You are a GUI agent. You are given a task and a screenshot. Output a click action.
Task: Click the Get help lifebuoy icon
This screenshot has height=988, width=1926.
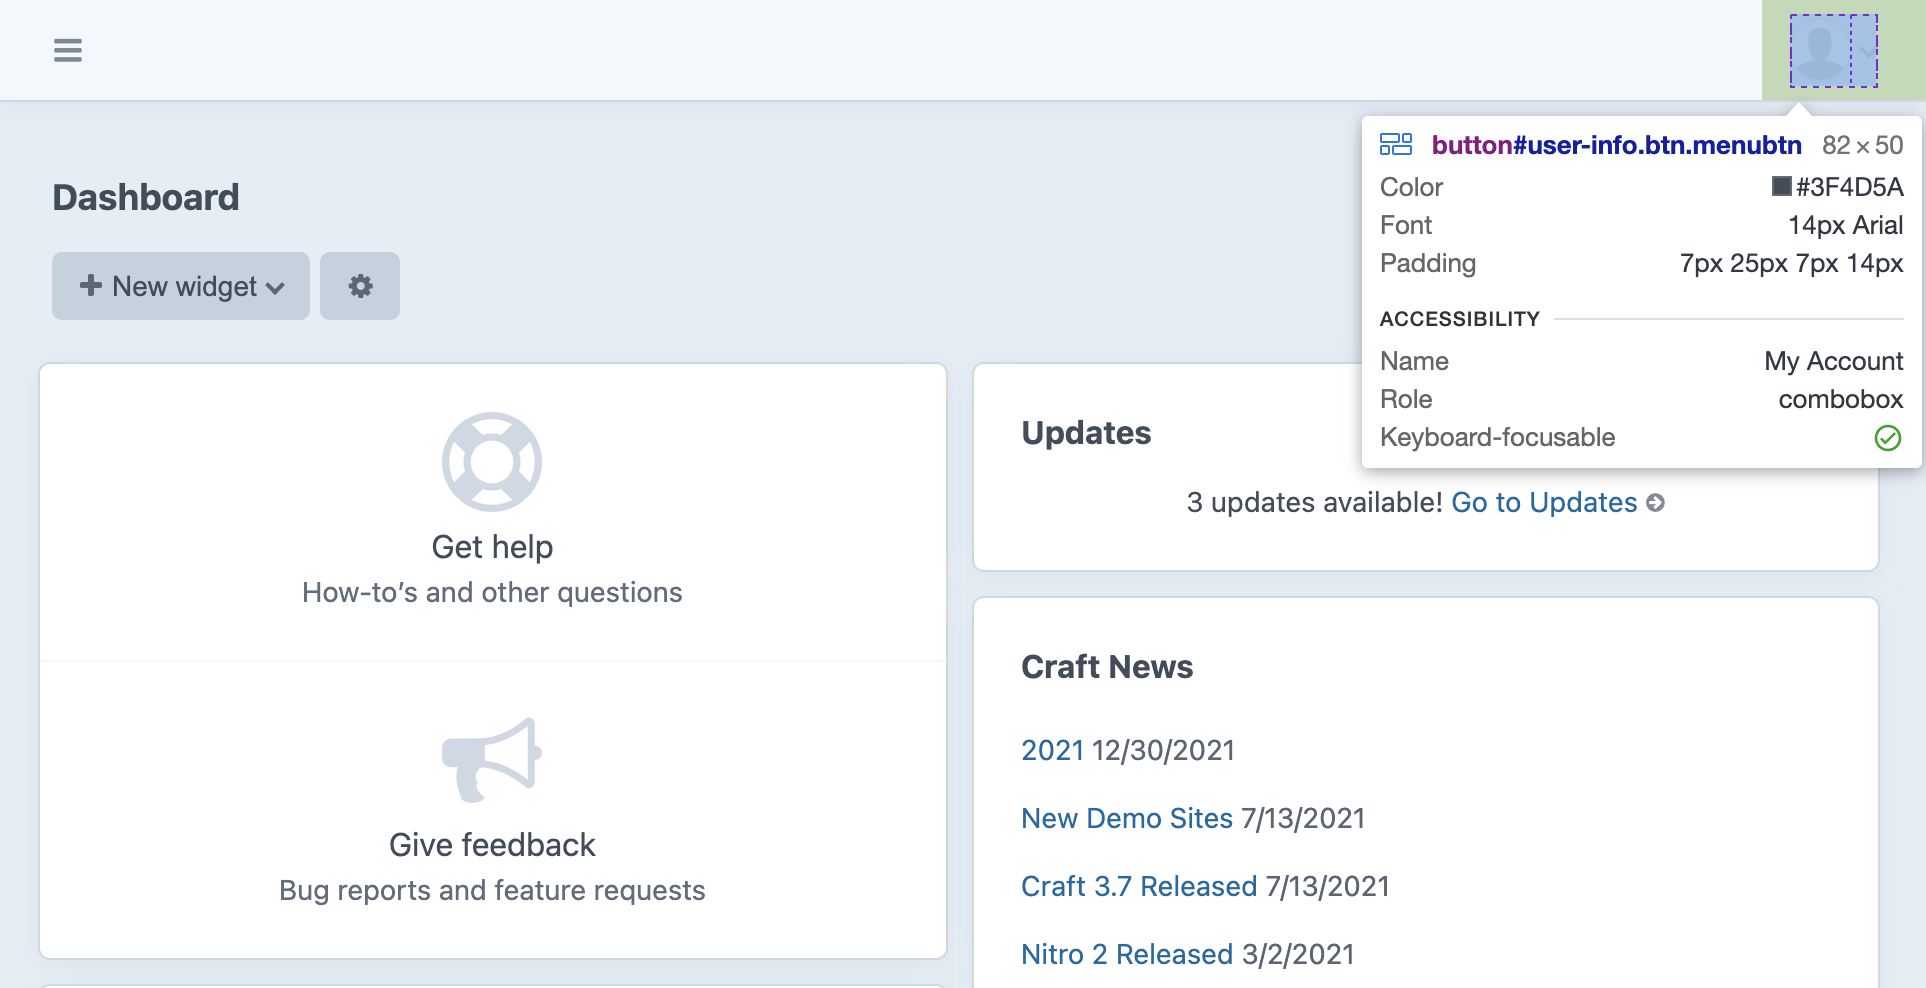pyautogui.click(x=492, y=462)
